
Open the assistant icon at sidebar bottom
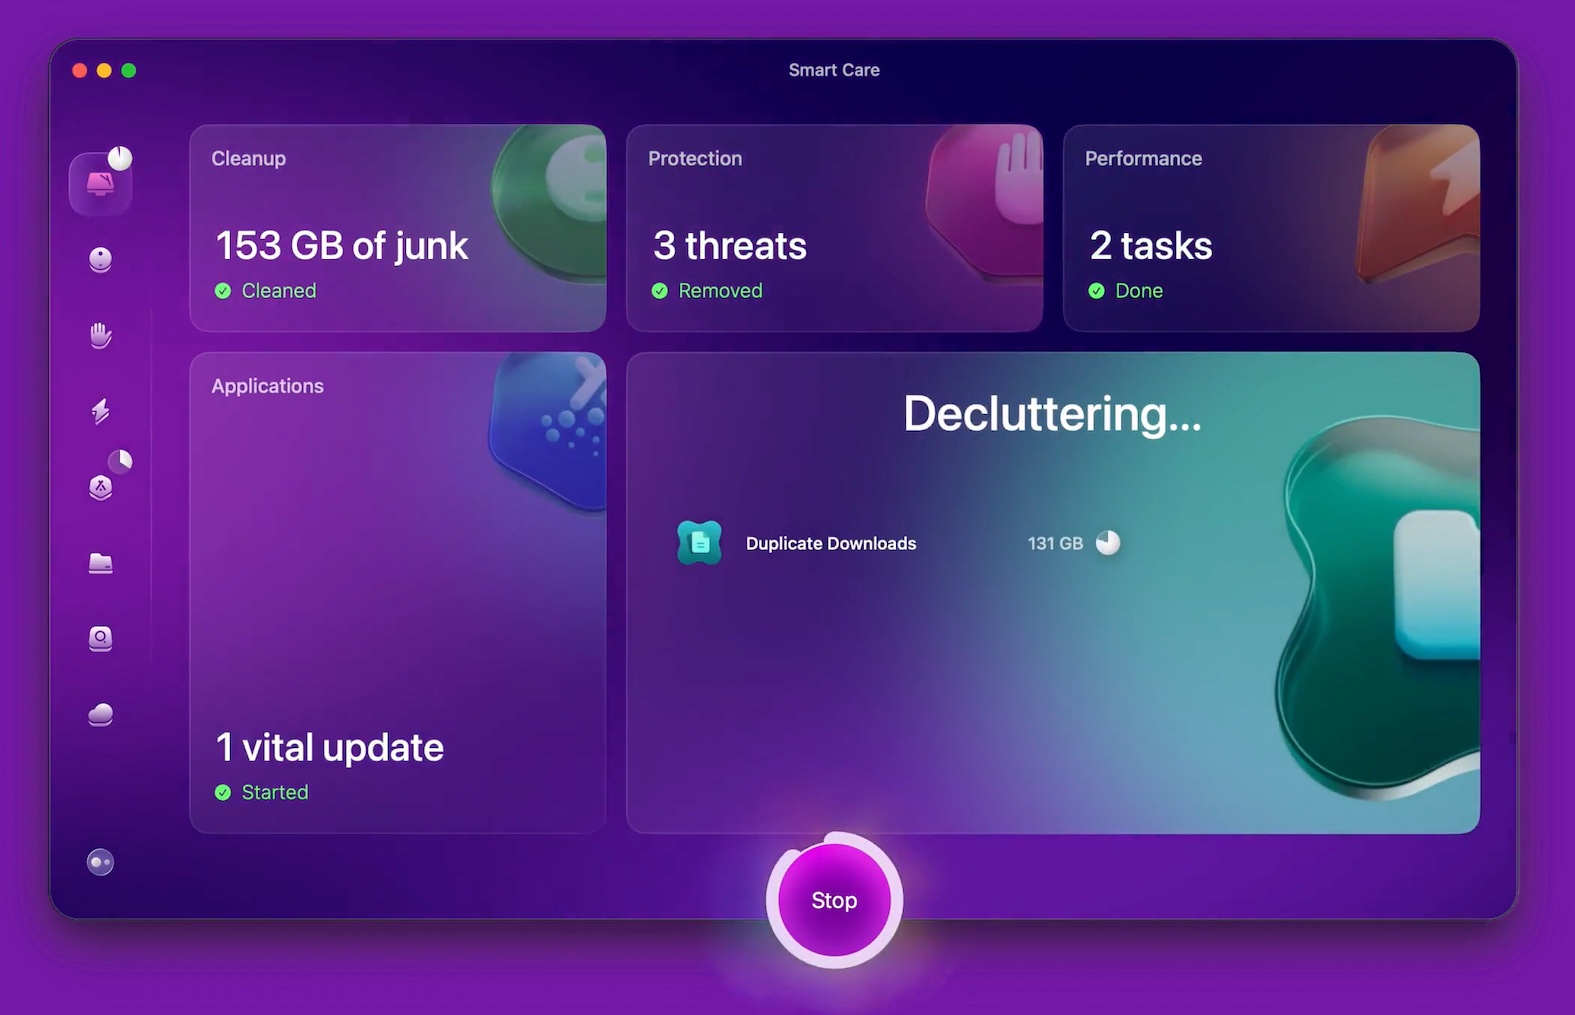coord(100,862)
